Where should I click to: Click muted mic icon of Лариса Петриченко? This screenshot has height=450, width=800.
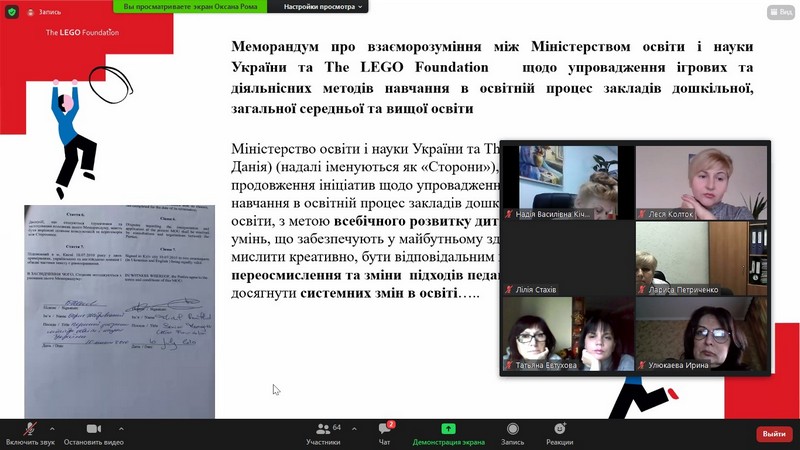pos(642,290)
